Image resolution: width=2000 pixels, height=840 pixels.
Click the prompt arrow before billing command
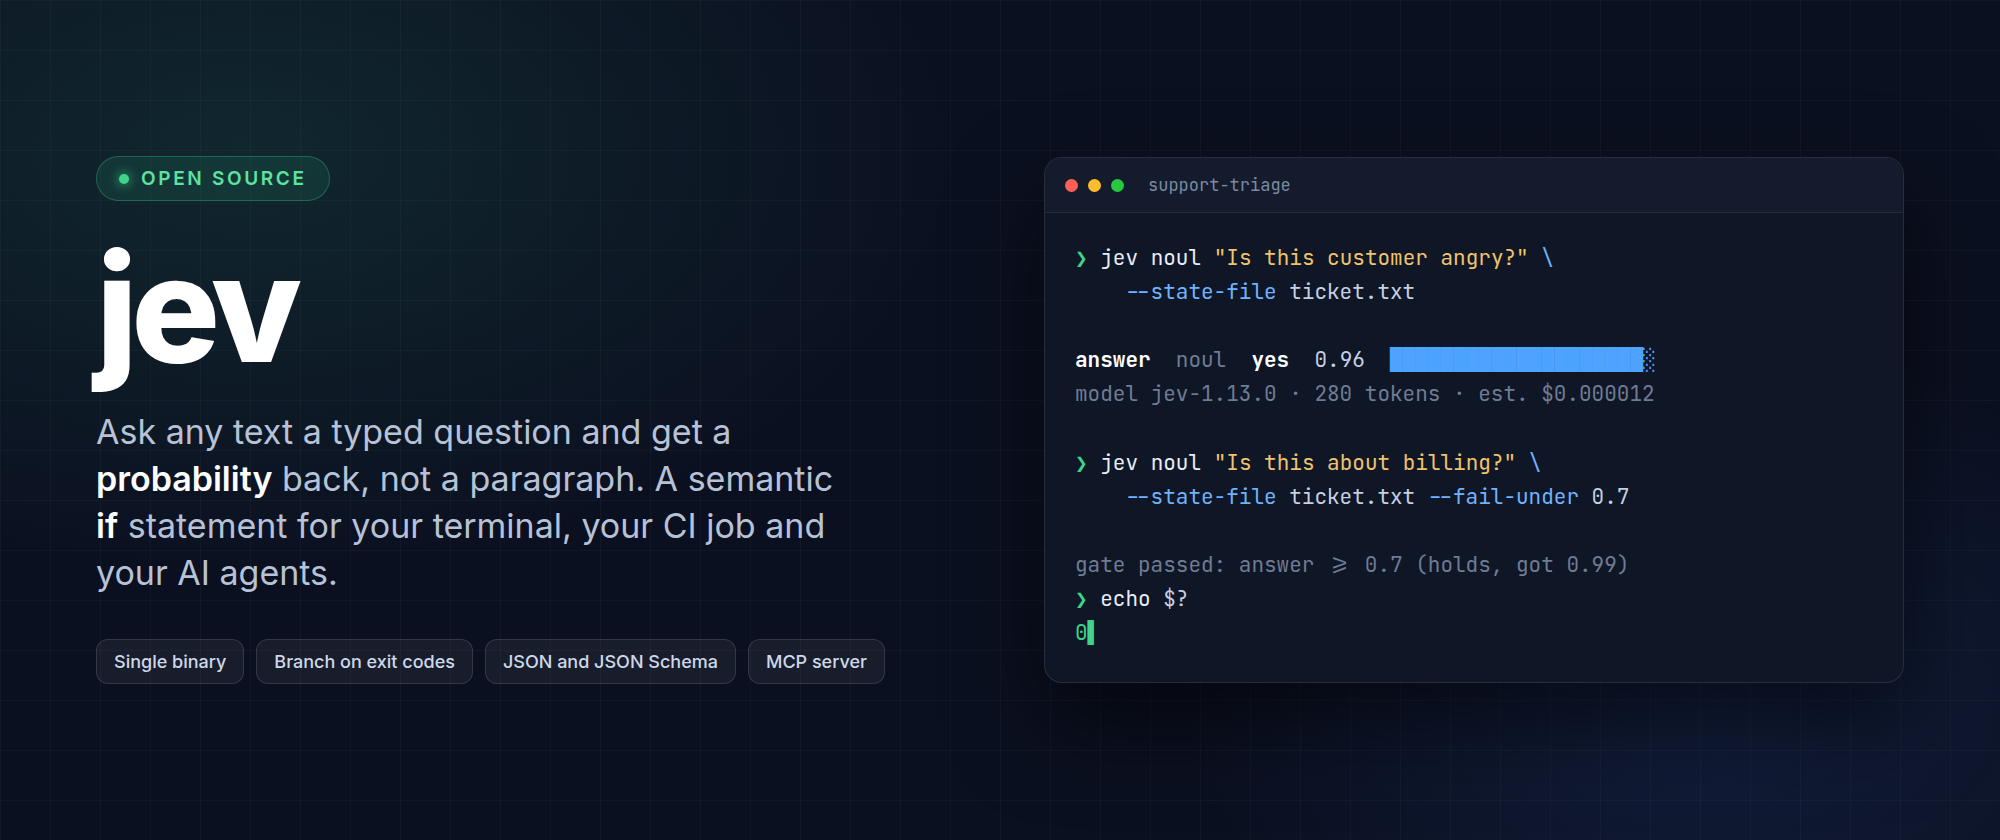click(x=1081, y=464)
